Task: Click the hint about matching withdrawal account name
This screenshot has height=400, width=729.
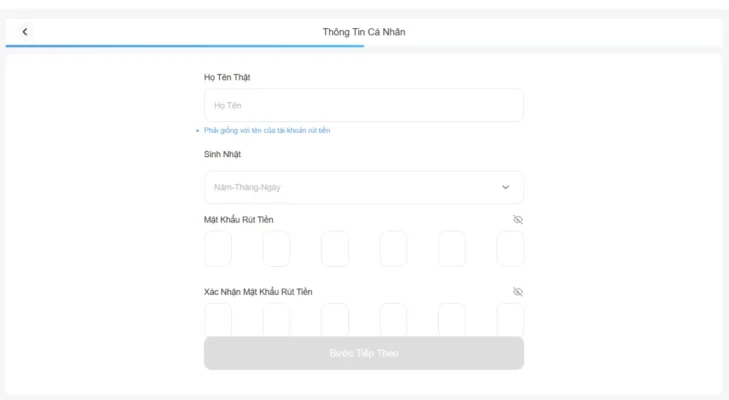Action: point(267,131)
